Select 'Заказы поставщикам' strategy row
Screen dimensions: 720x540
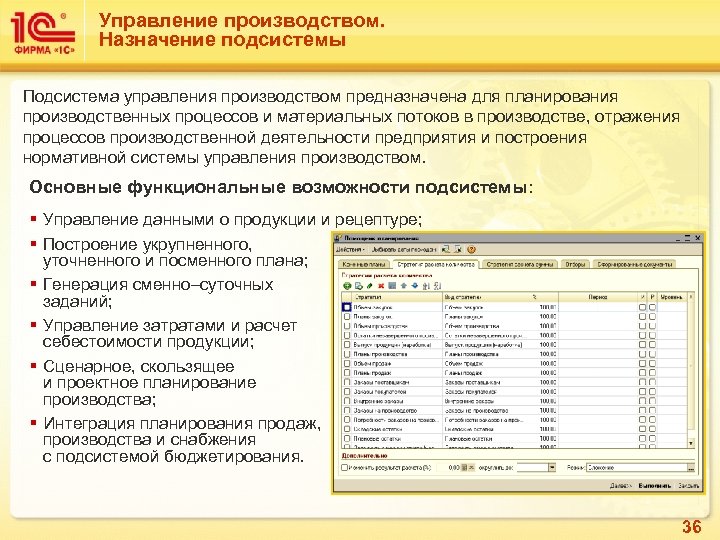[x=514, y=382]
